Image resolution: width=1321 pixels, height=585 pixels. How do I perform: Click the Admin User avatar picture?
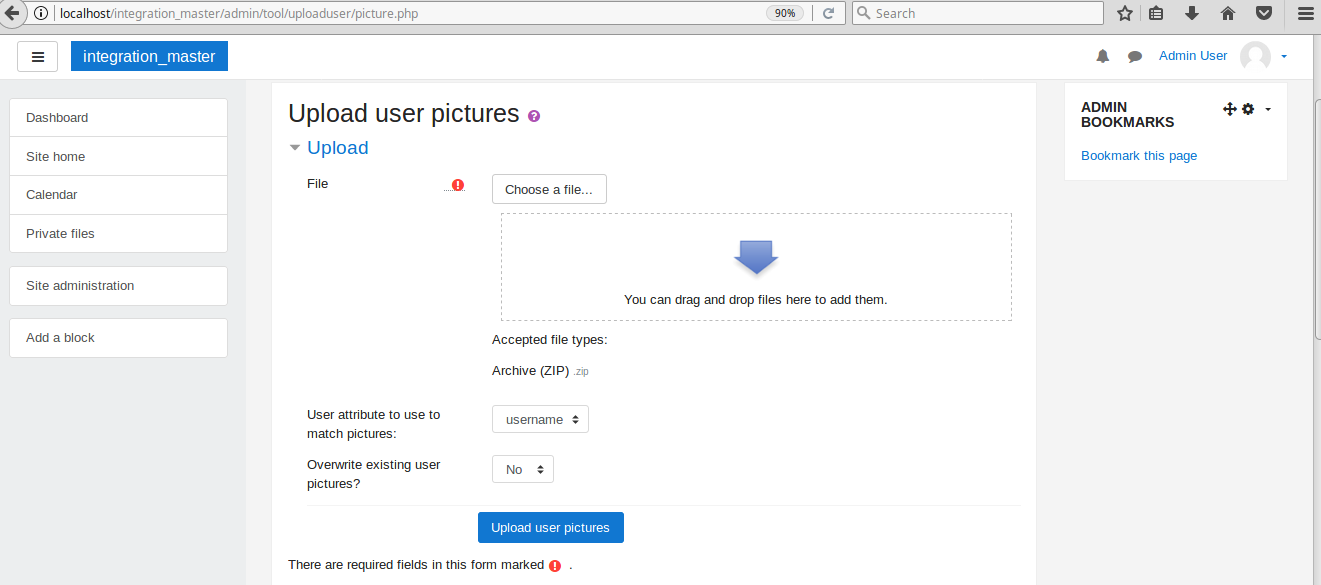(x=1255, y=56)
